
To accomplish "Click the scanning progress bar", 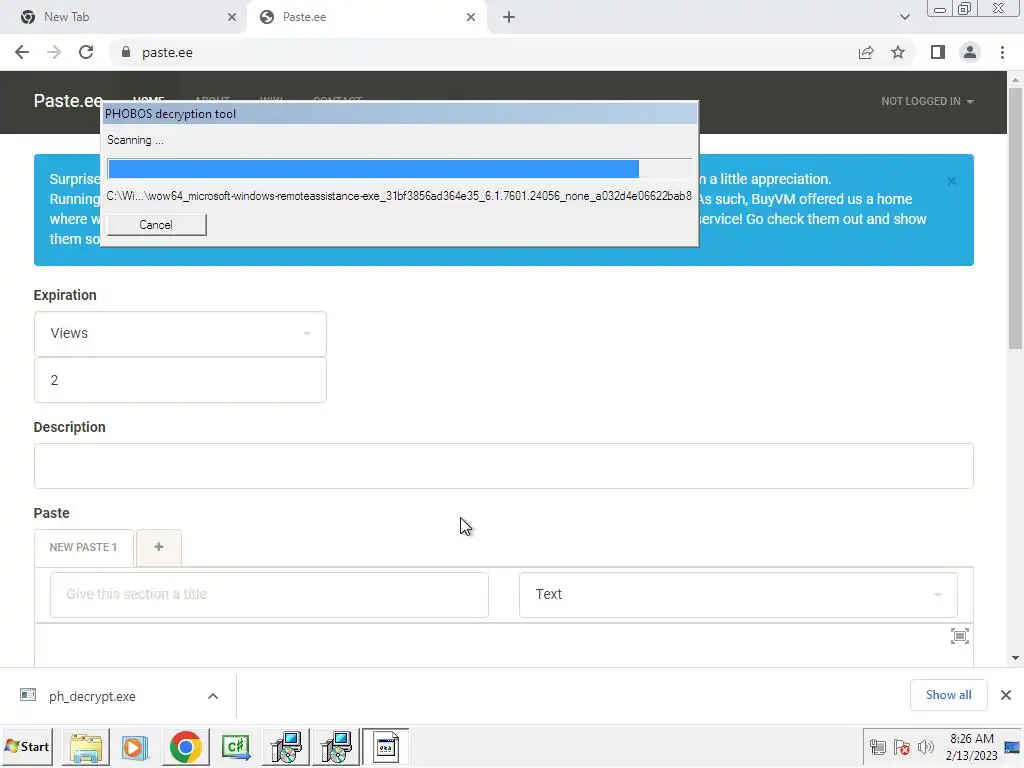I will coord(400,168).
